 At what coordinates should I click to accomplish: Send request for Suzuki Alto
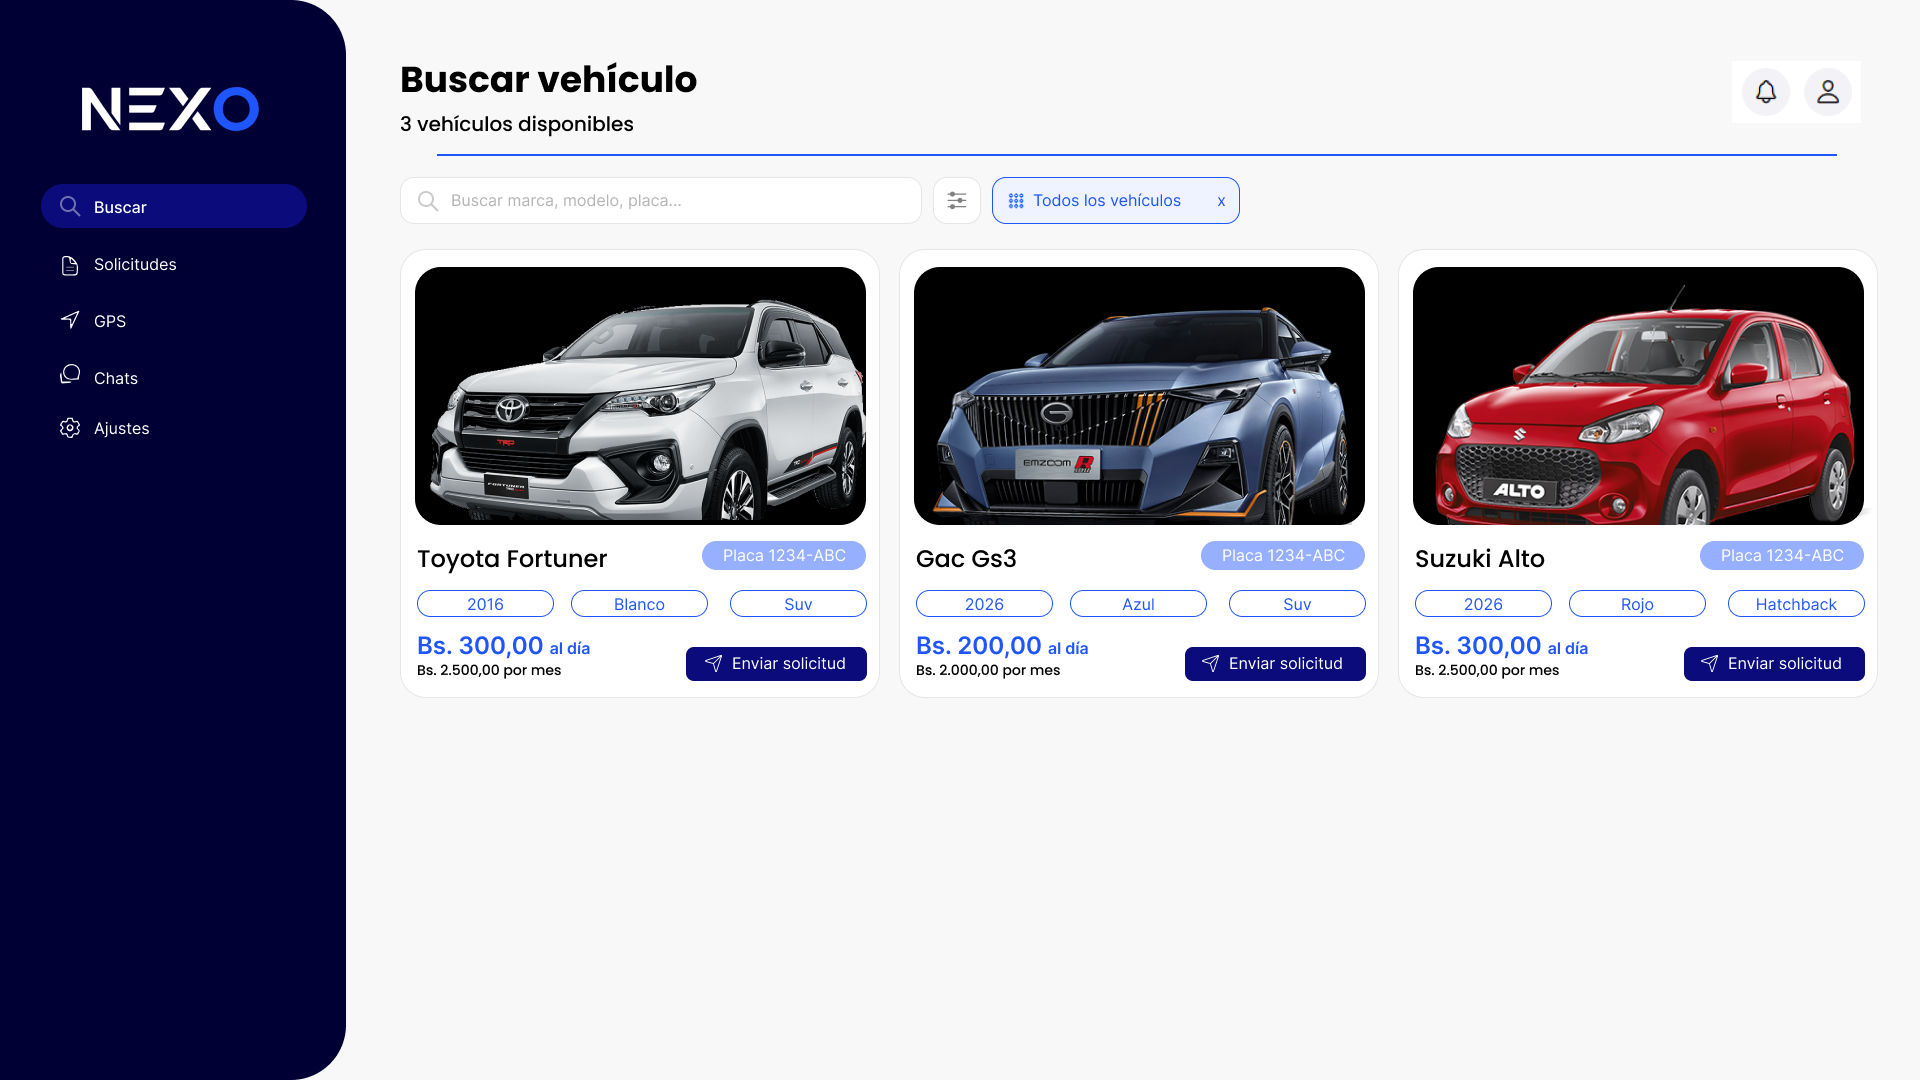click(x=1774, y=664)
